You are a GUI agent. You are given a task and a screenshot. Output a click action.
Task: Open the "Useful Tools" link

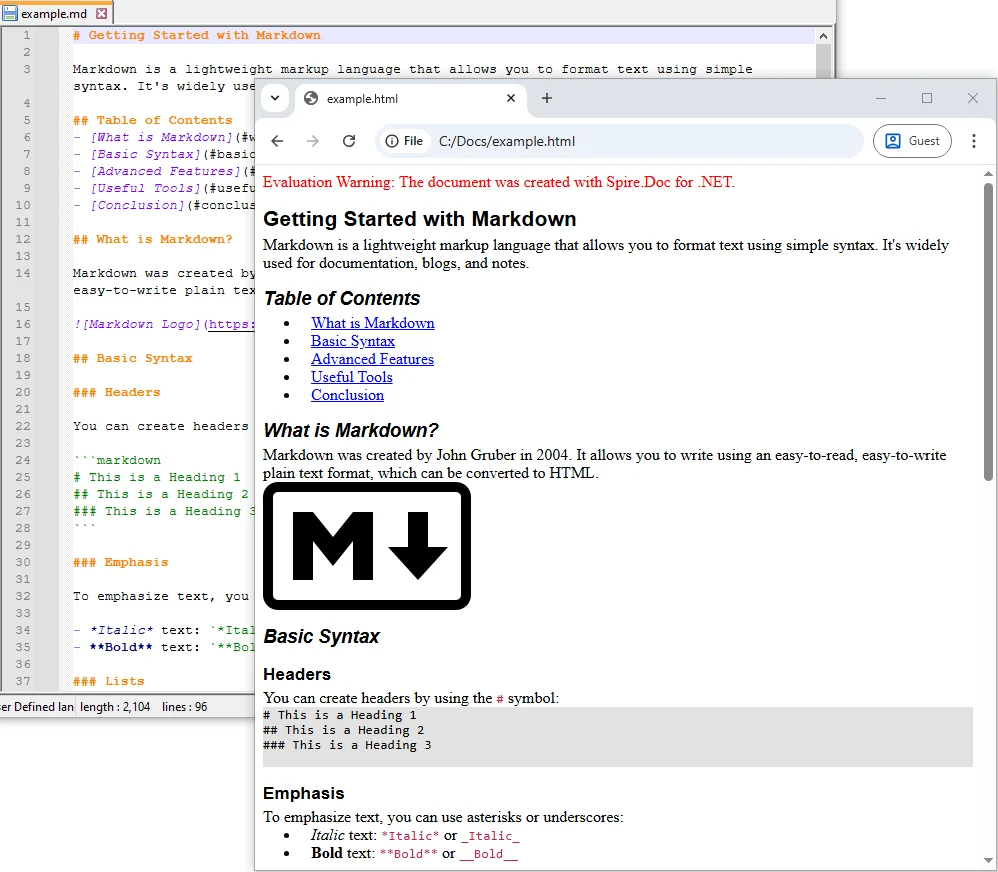coord(351,377)
